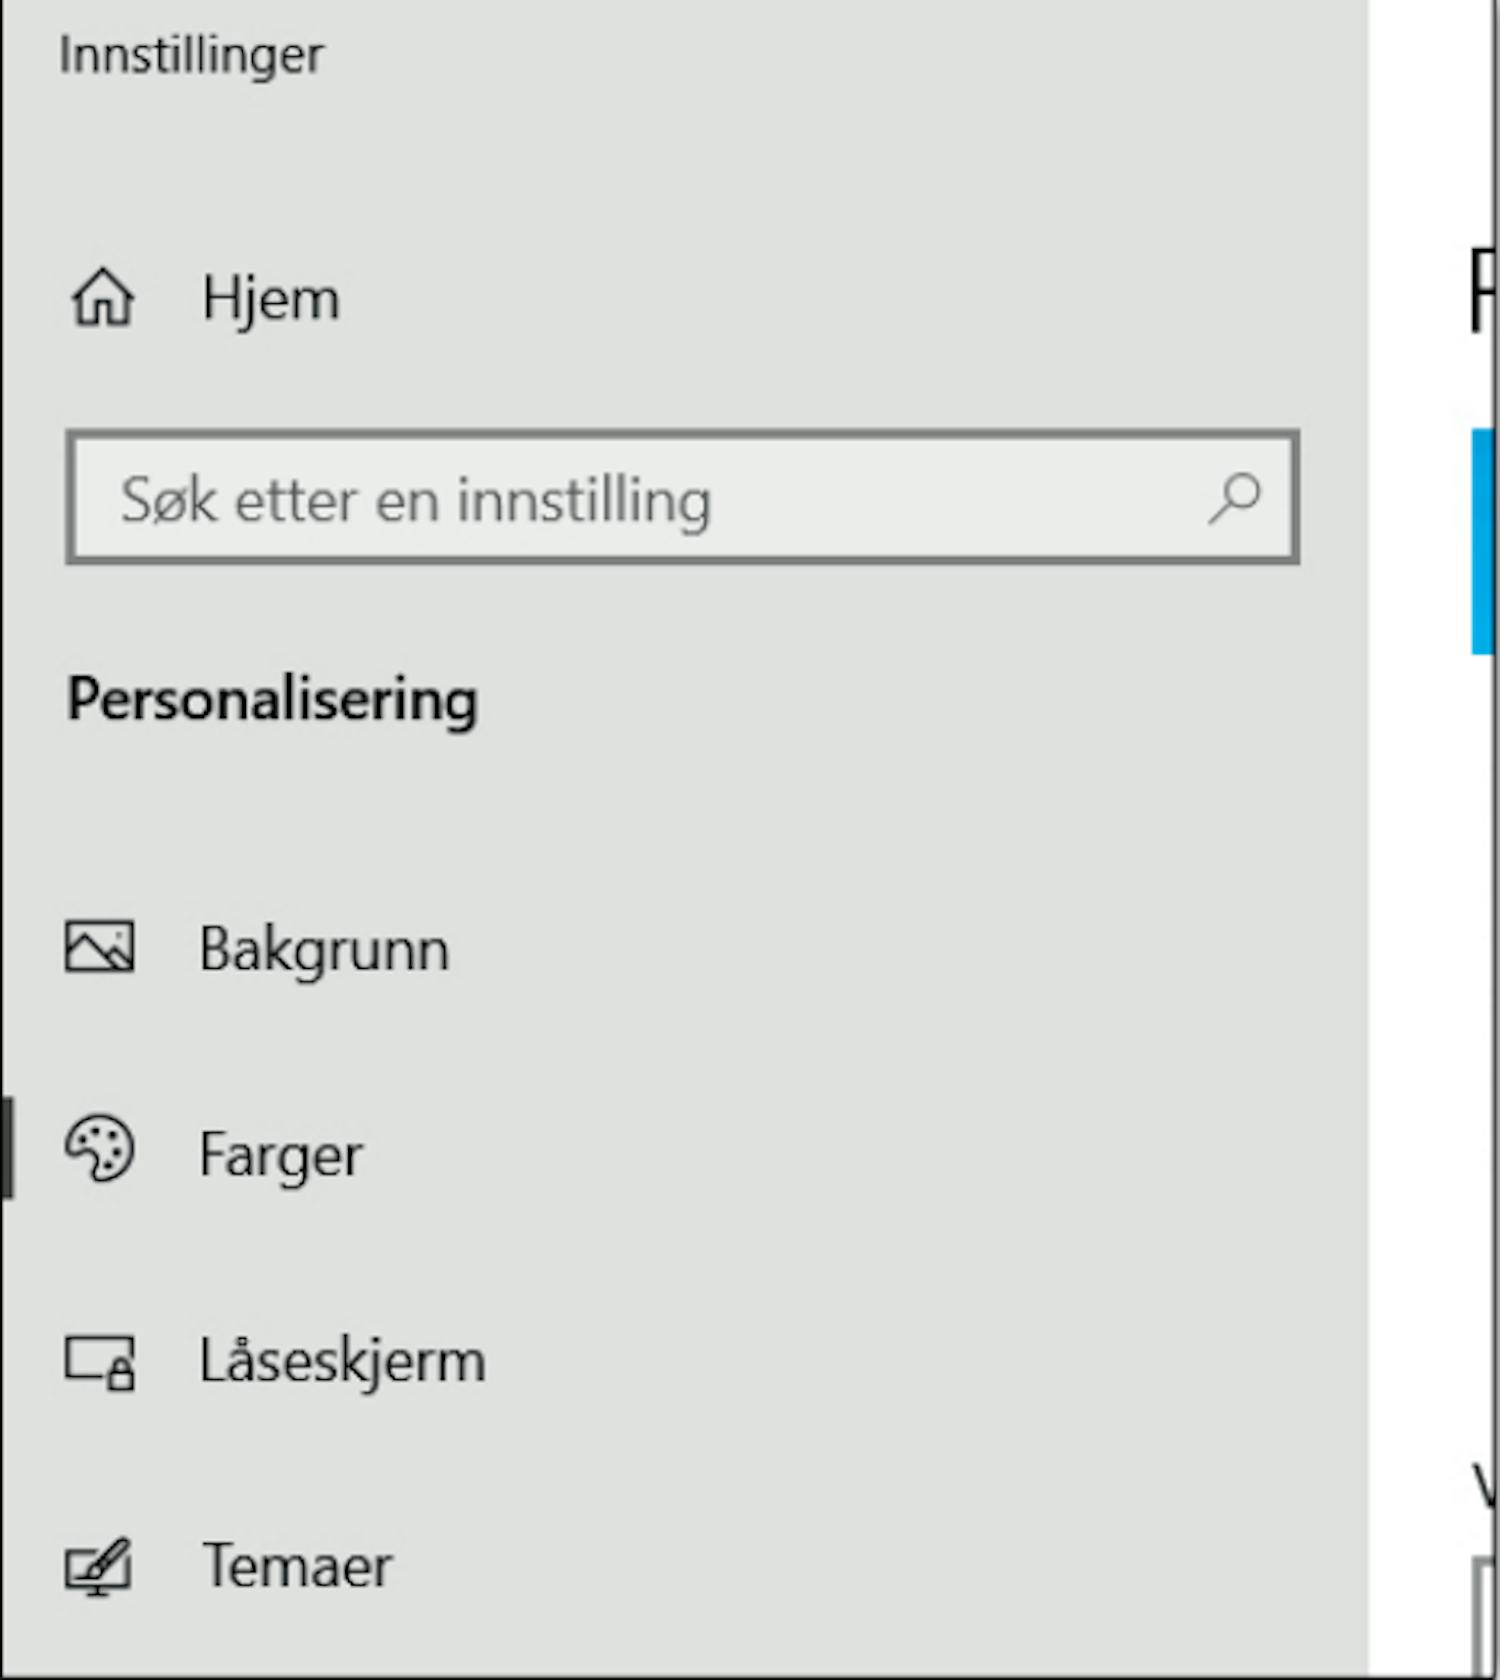The width and height of the screenshot is (1500, 1680).
Task: Click the selection bar beside Farger
Action: click(x=6, y=1147)
